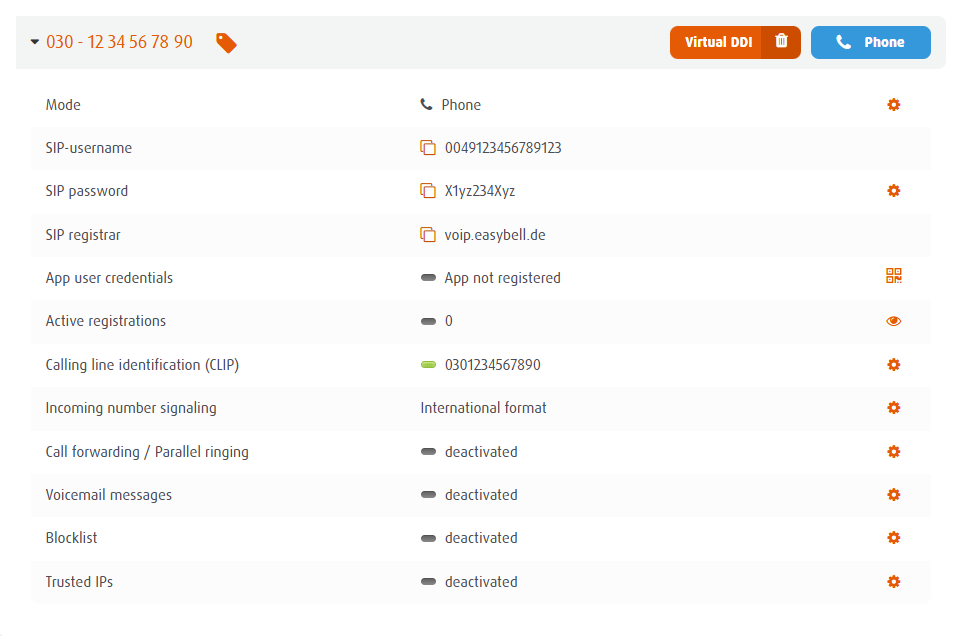Click the orange tag icon beside phone number
This screenshot has width=960, height=636.
(x=227, y=43)
